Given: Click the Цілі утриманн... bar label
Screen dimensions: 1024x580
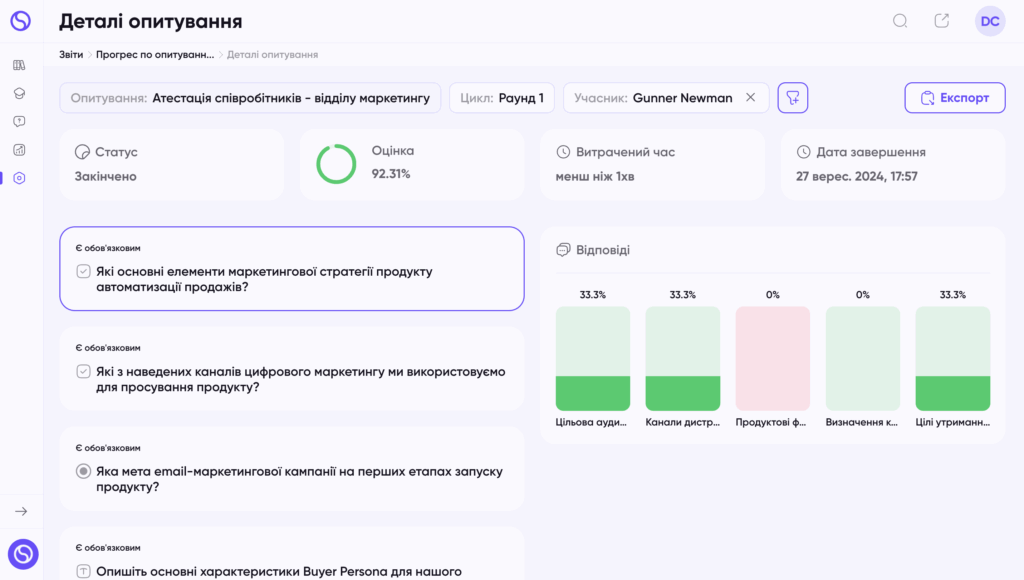Looking at the screenshot, I should point(953,423).
